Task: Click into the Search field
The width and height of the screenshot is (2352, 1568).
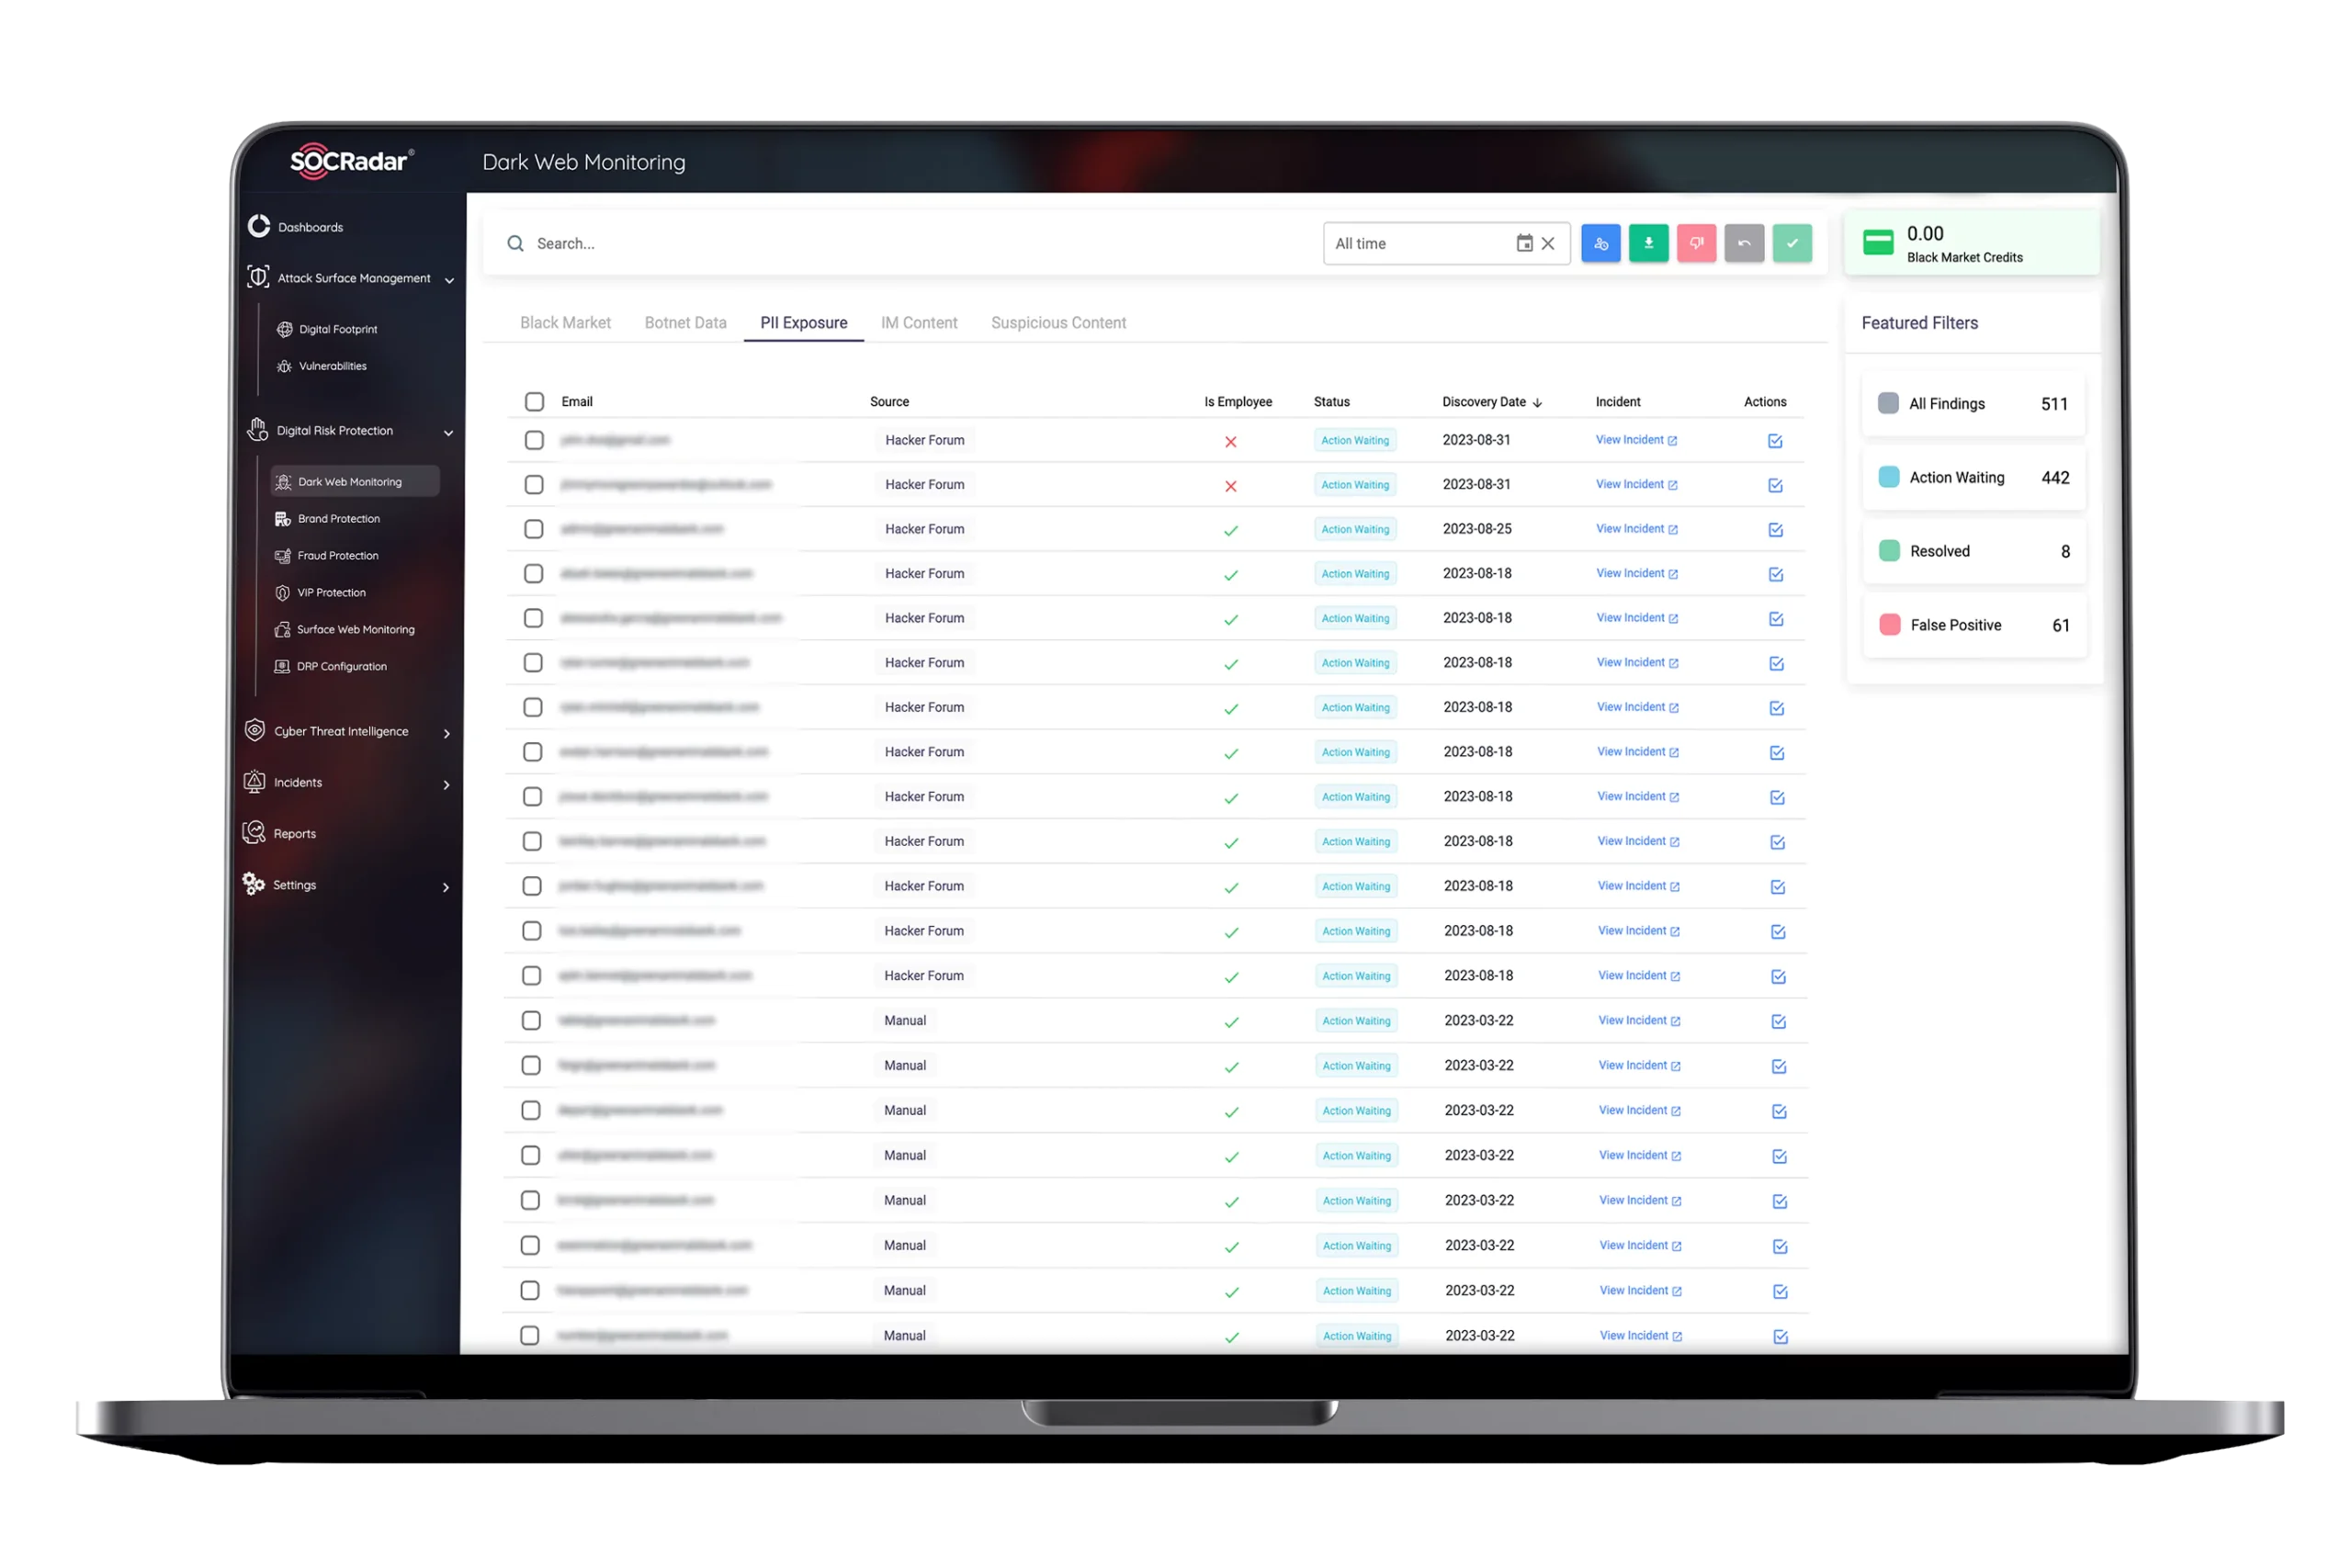Action: 900,243
